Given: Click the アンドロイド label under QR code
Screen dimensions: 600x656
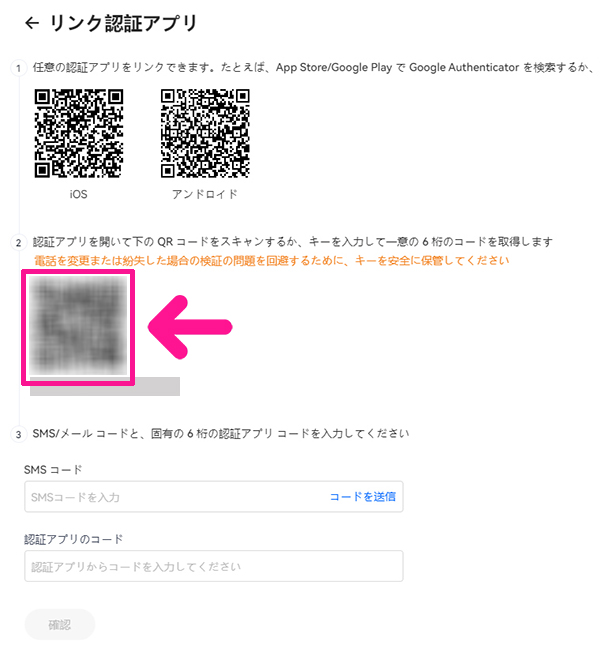Looking at the screenshot, I should (x=205, y=195).
